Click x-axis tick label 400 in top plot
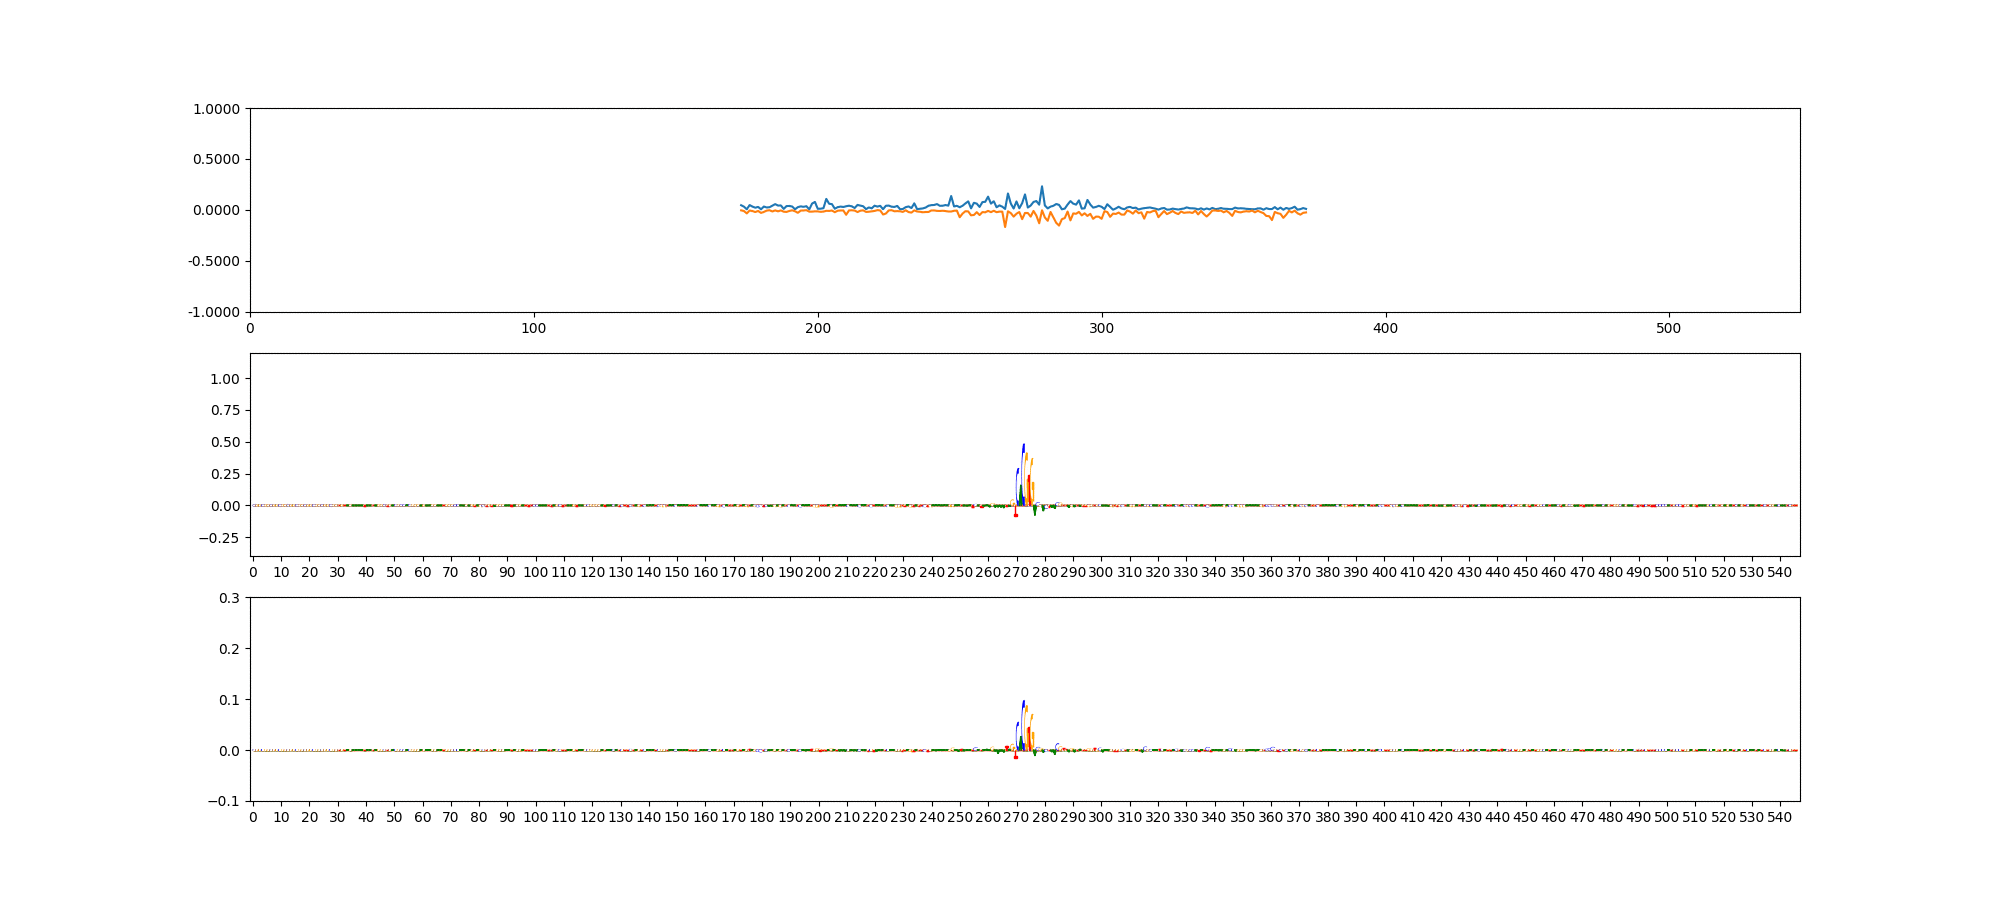The width and height of the screenshot is (2000, 900). 1385,328
